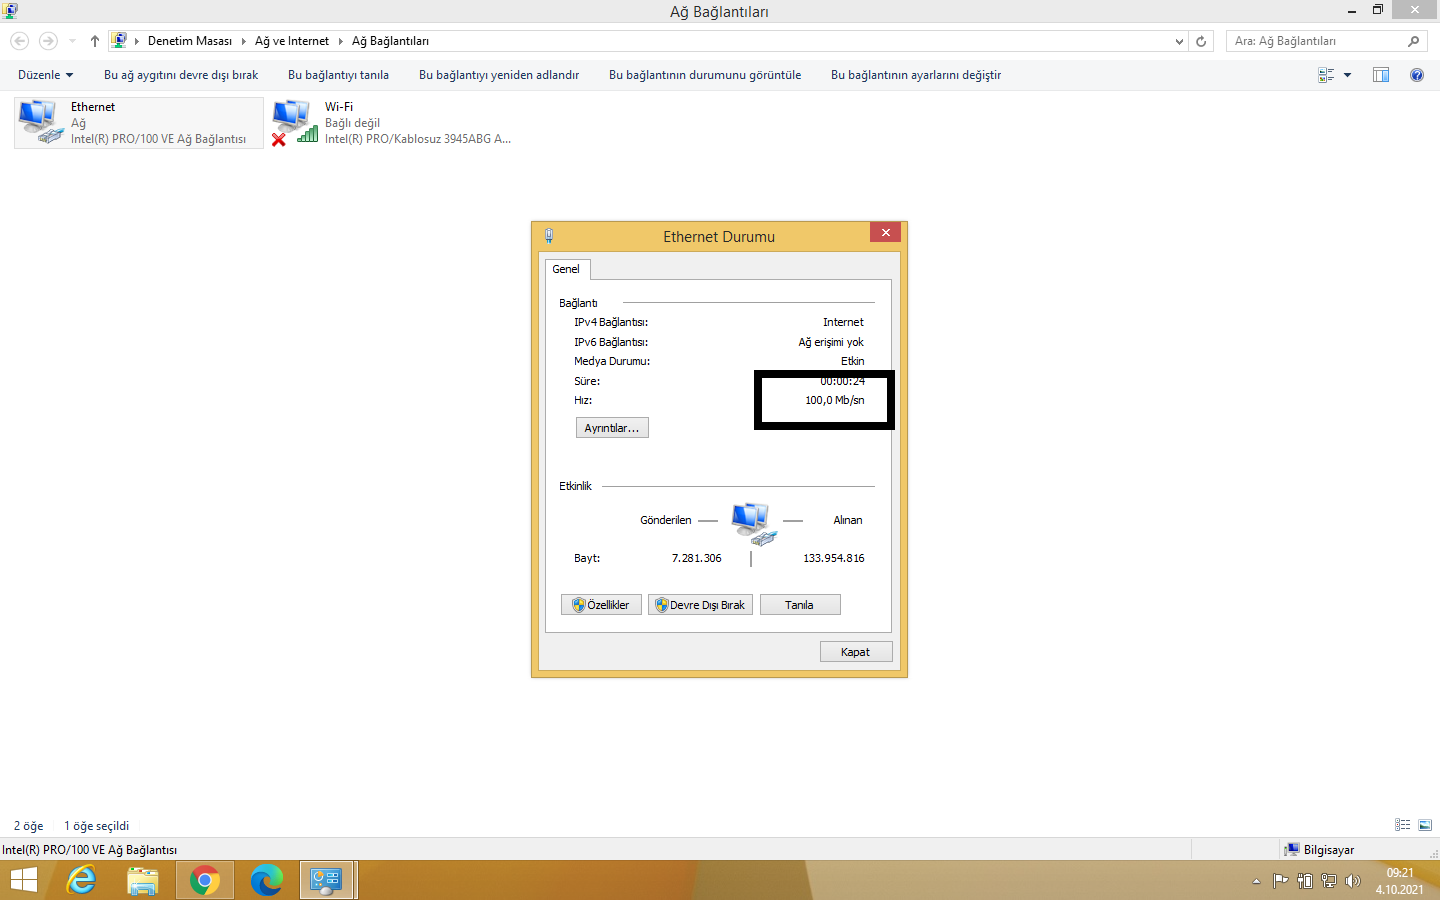
Task: Open the address bar location icon
Action: coord(120,41)
